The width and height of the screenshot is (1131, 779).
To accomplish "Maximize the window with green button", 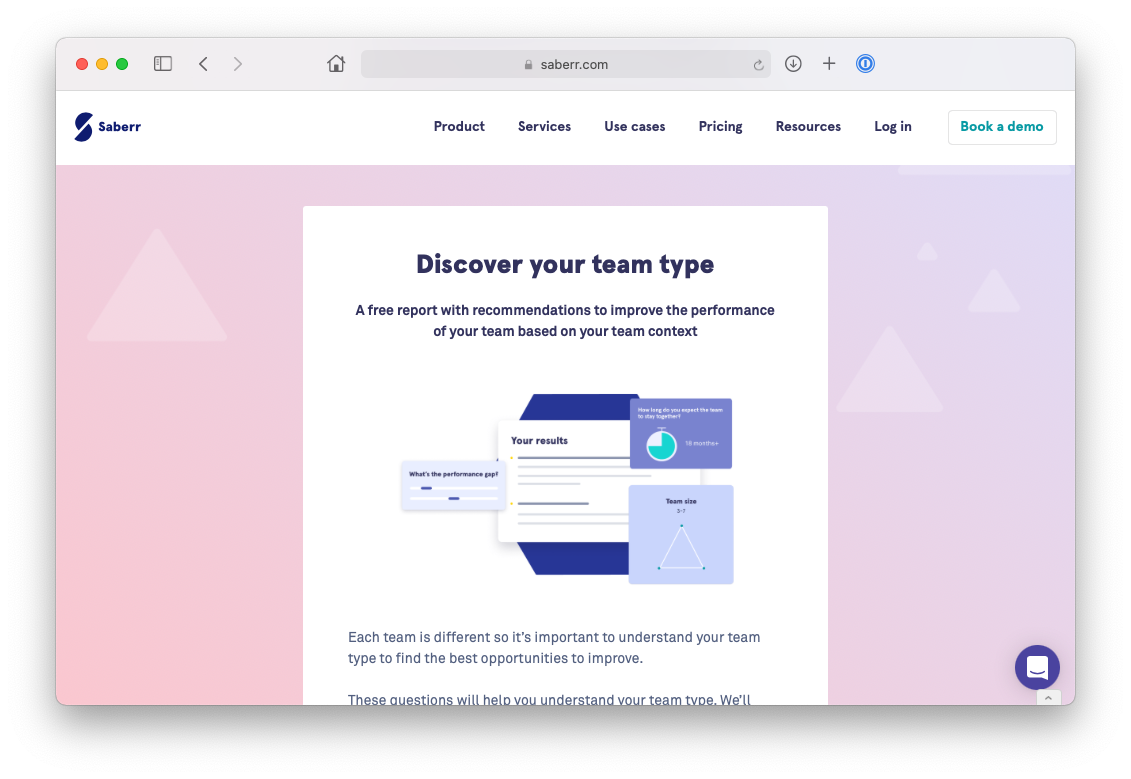I will [x=122, y=63].
